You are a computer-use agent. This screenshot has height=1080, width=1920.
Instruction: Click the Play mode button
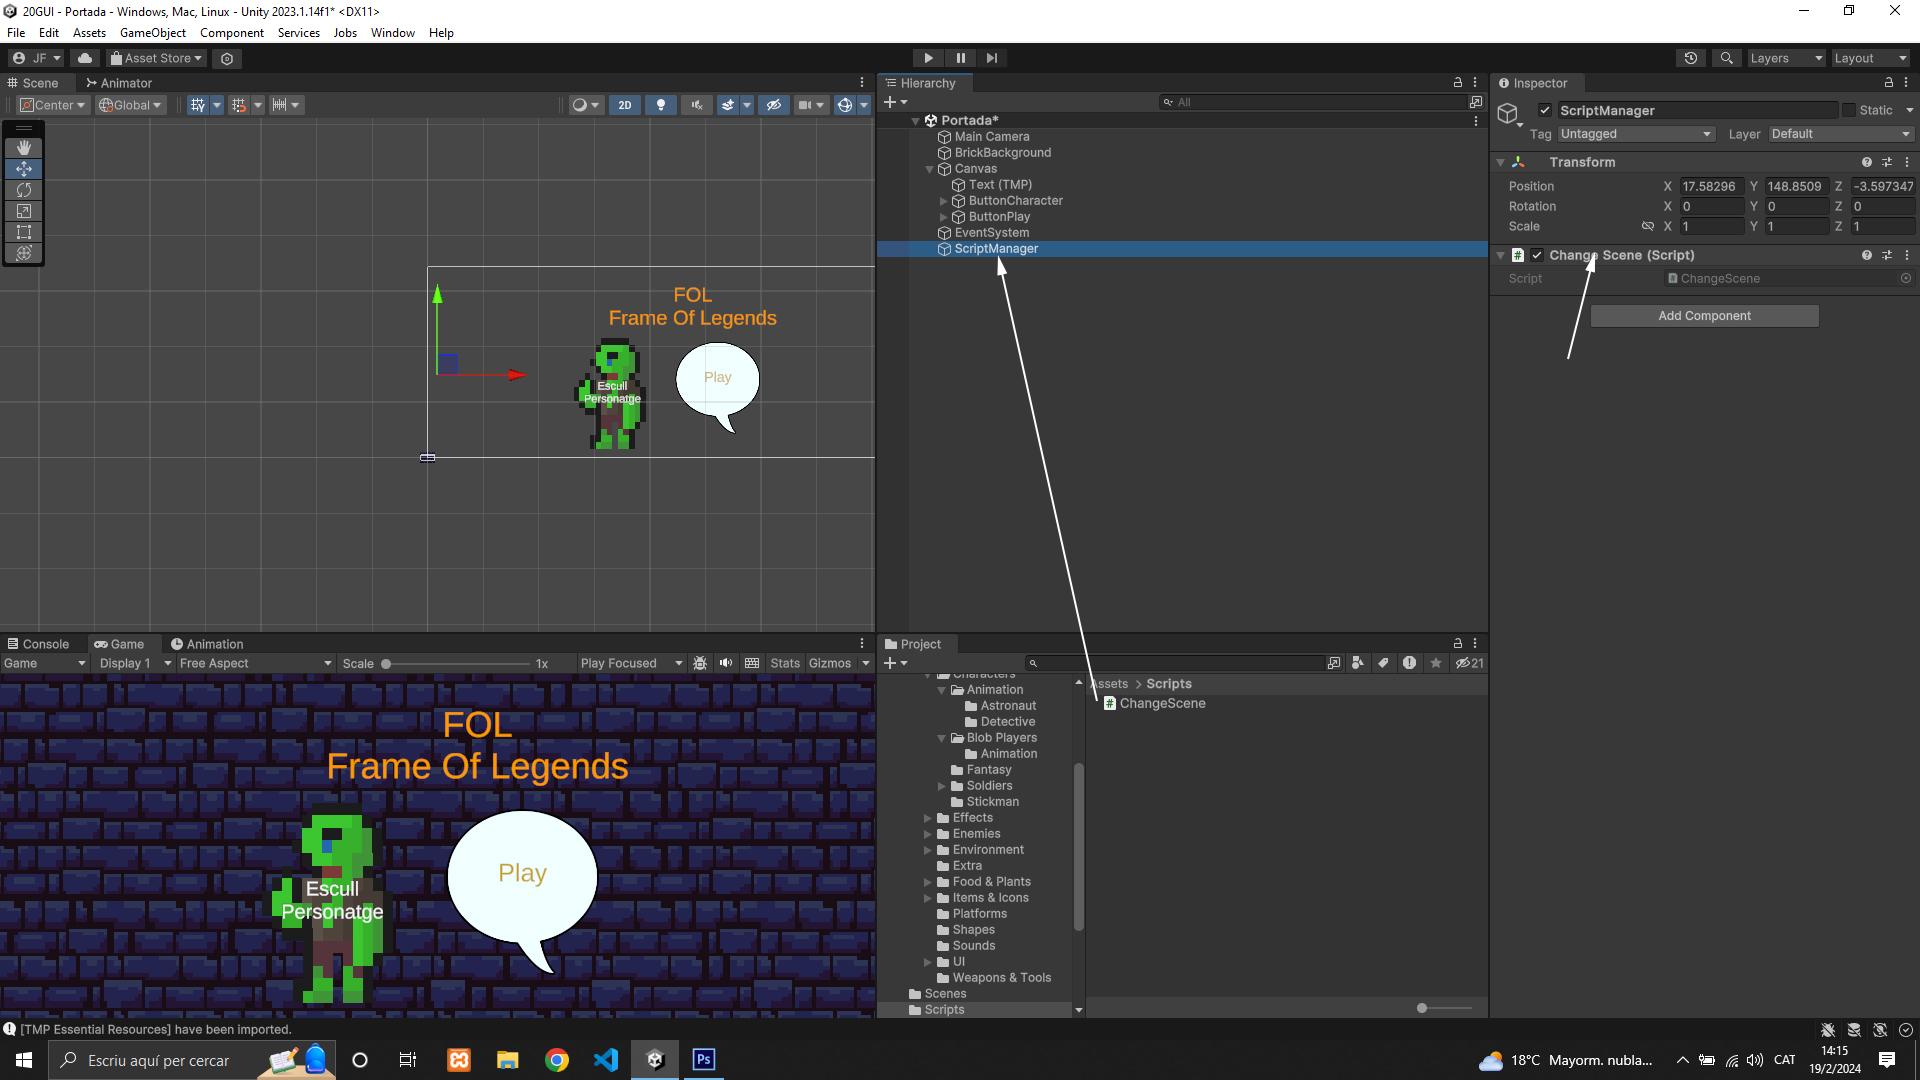coord(928,58)
